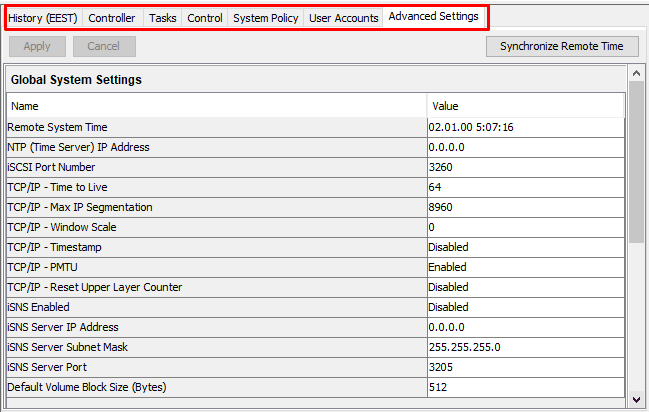
Task: Select the iSCSI Port Number value 3260
Action: [x=524, y=167]
